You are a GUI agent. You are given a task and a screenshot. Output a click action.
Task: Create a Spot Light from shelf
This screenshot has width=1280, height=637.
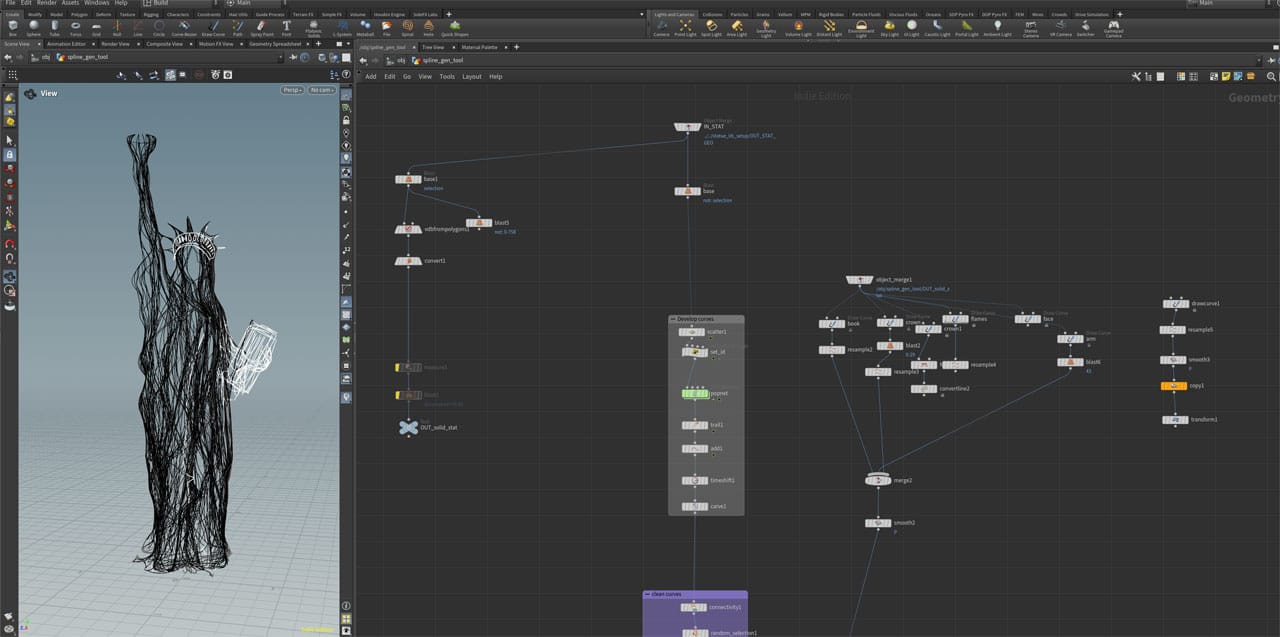[x=711, y=28]
